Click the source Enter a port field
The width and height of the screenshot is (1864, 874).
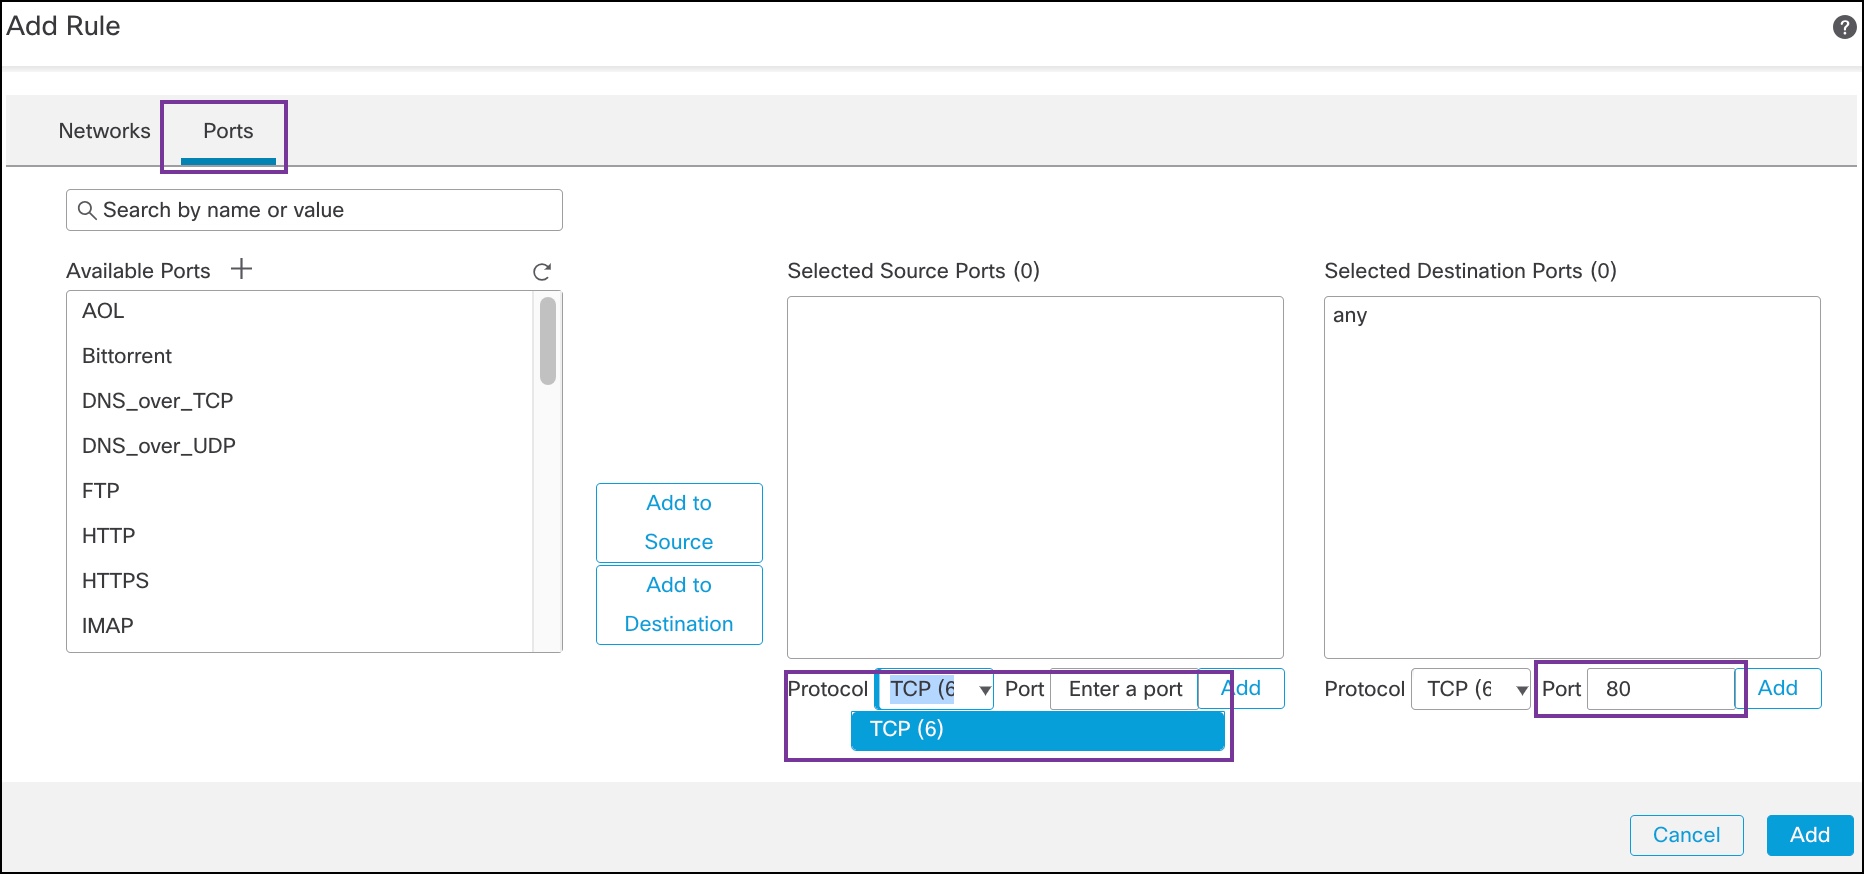pos(1124,689)
